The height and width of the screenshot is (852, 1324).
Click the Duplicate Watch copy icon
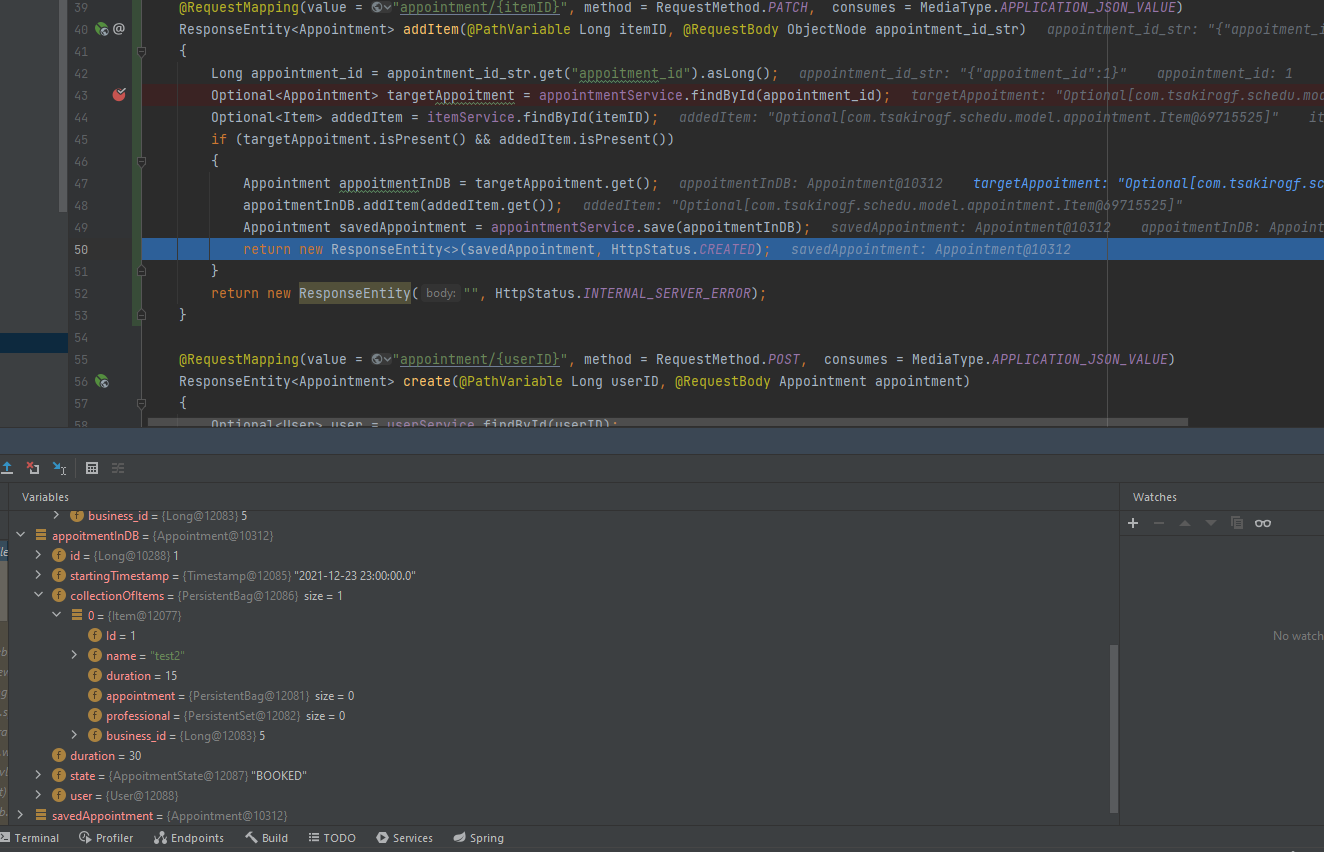pyautogui.click(x=1237, y=523)
